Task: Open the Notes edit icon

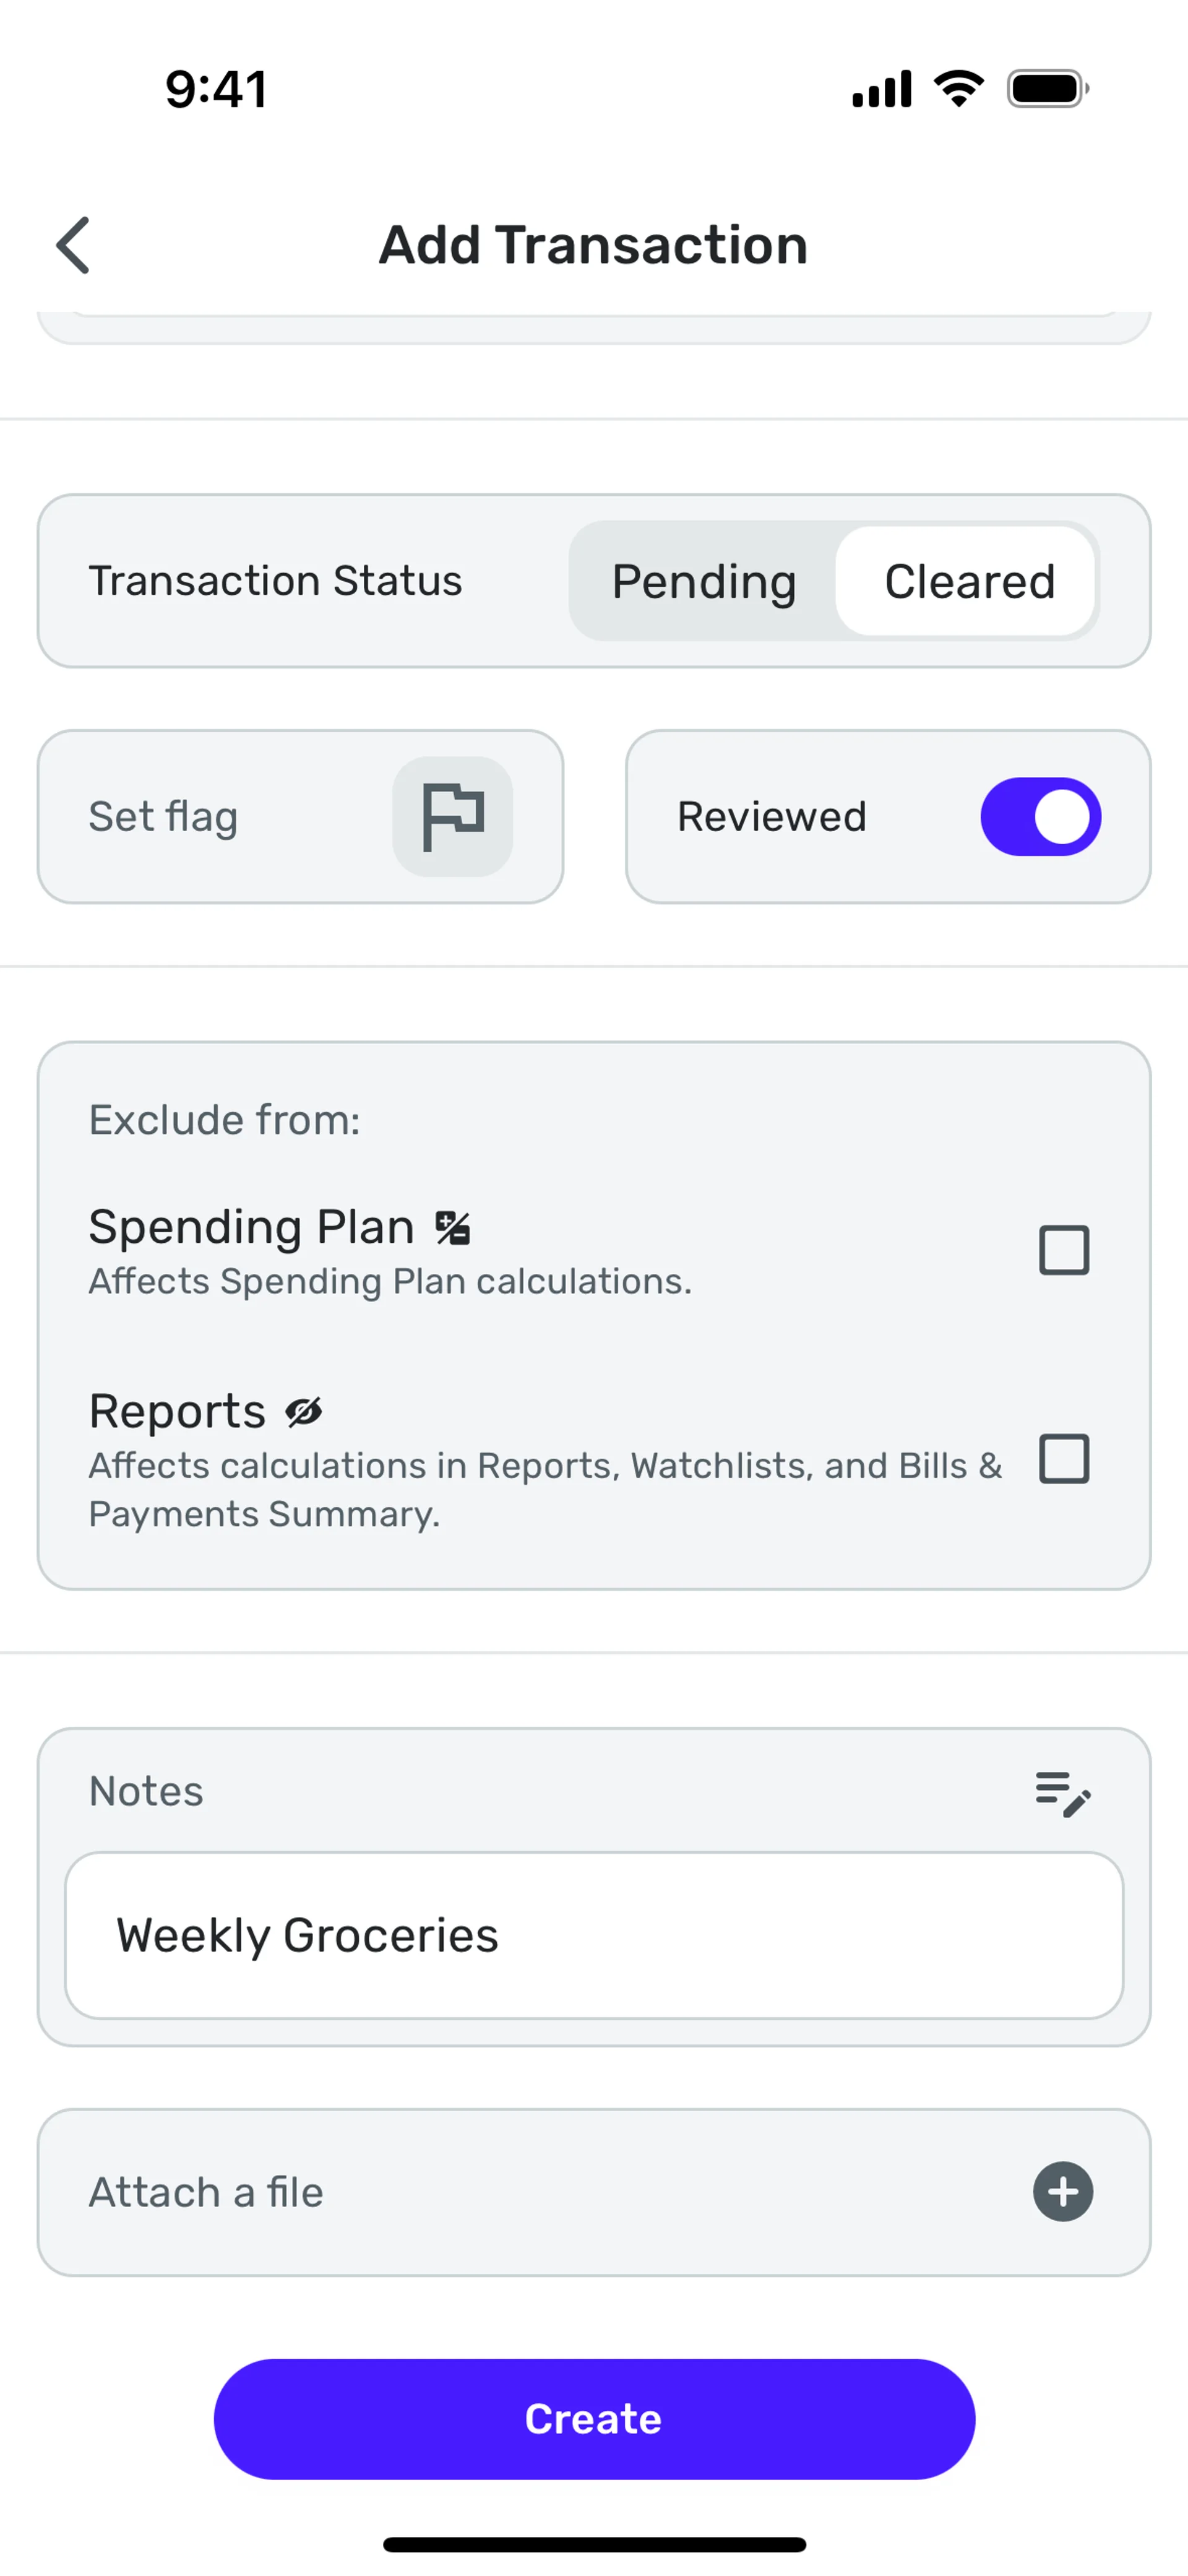Action: pyautogui.click(x=1062, y=1793)
